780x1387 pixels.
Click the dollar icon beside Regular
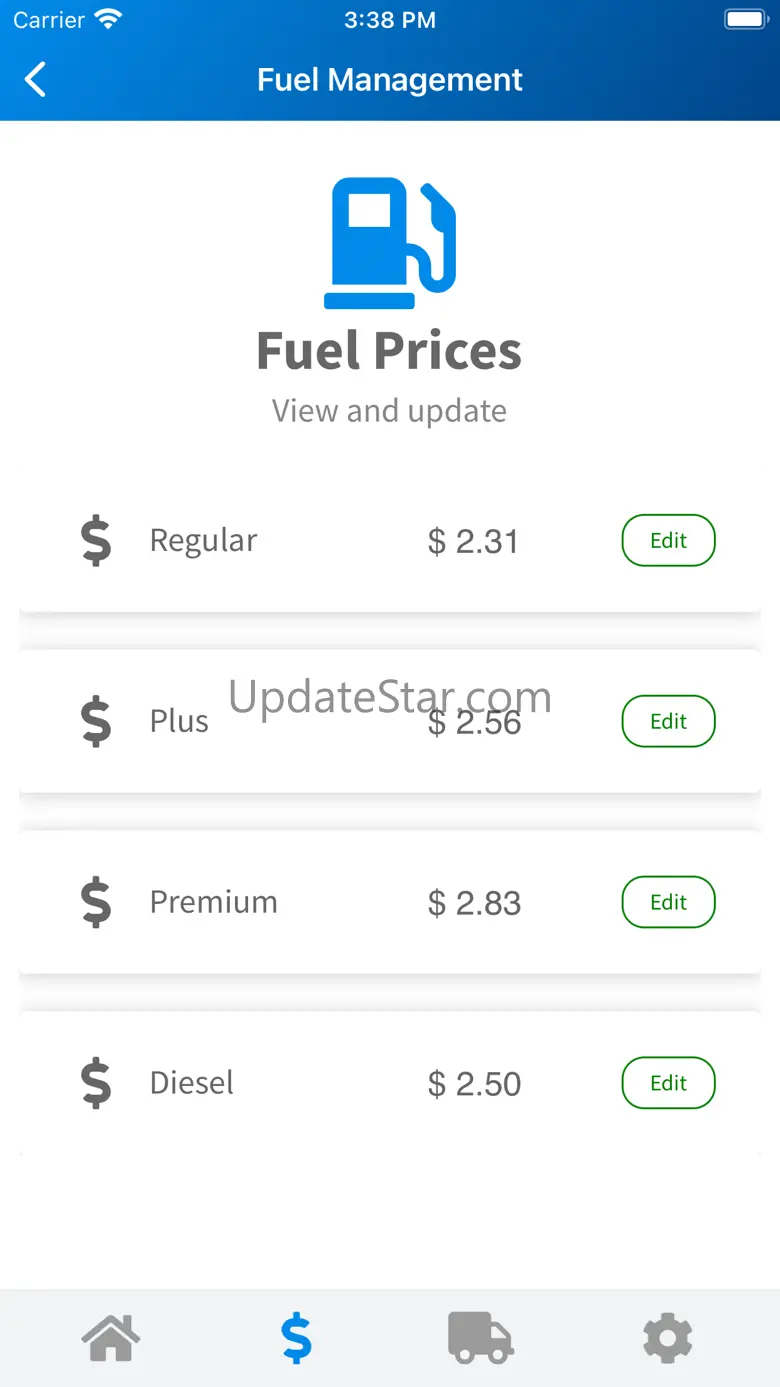[96, 541]
